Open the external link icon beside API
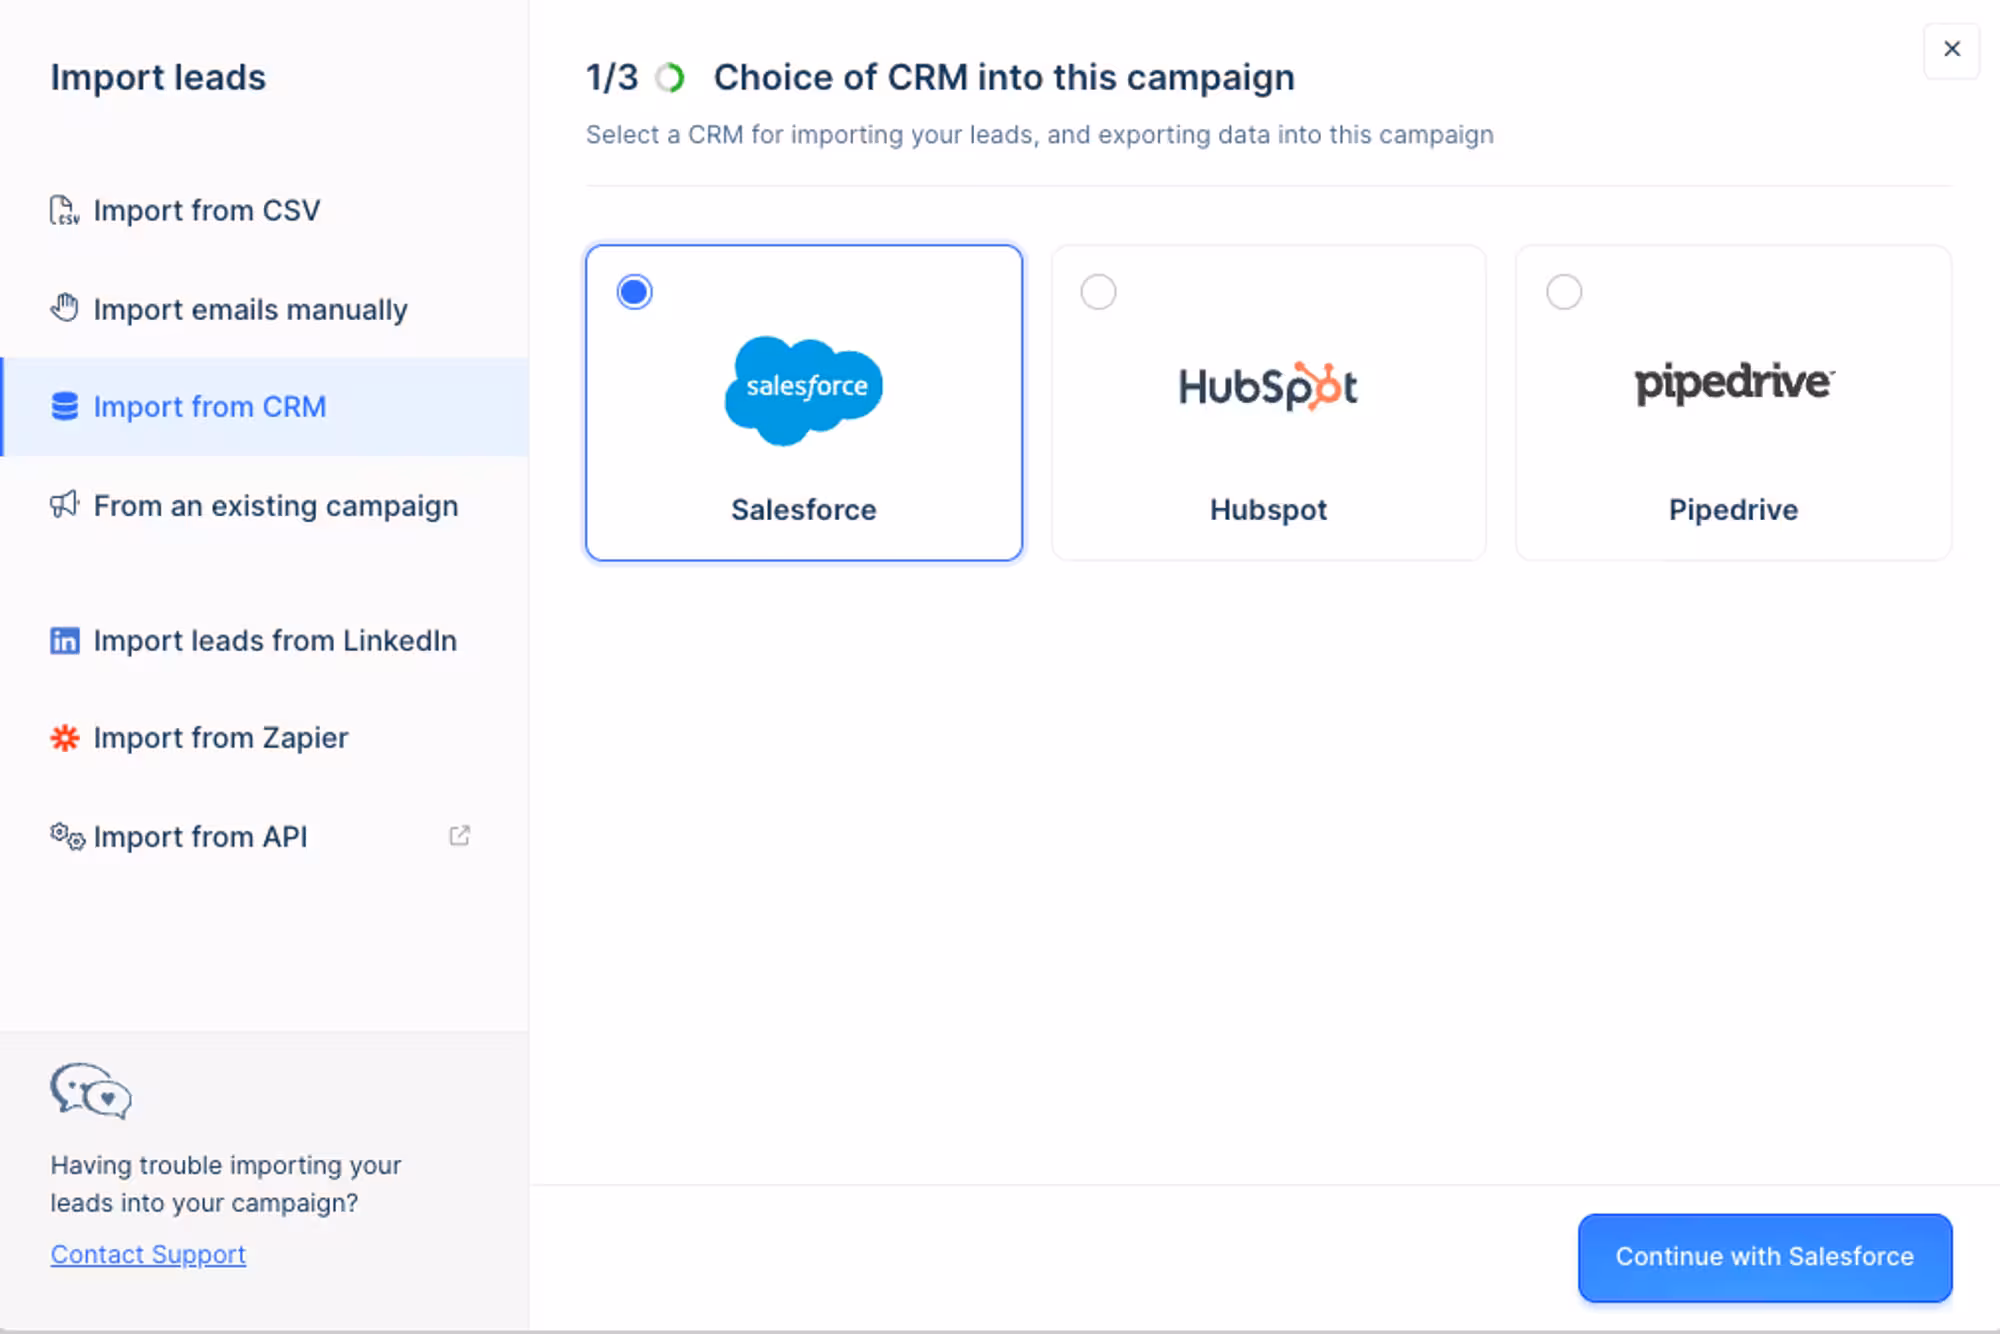Viewport: 2000px width, 1334px height. pyautogui.click(x=459, y=836)
